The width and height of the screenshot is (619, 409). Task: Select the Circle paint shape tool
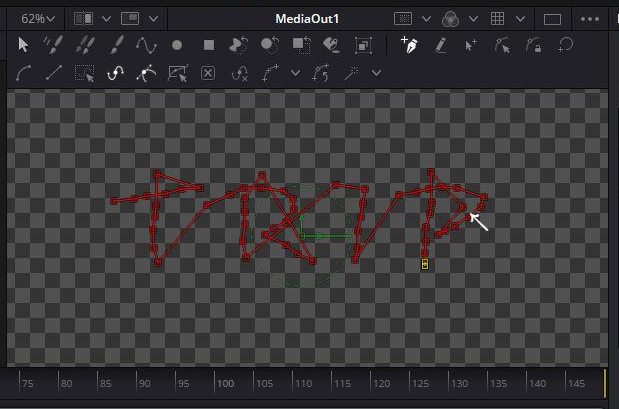pos(177,45)
